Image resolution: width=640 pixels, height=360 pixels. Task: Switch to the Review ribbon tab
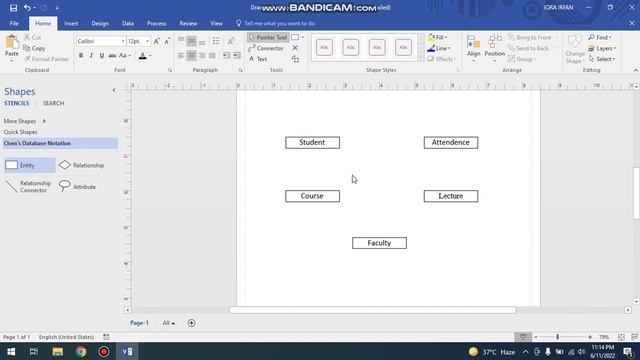pos(188,24)
